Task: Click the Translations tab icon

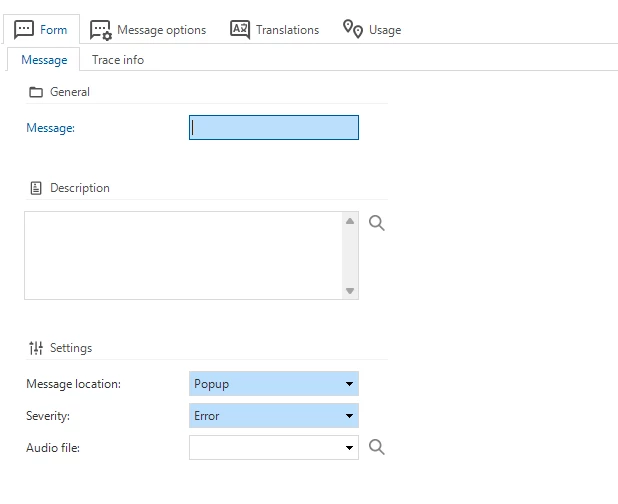Action: point(240,29)
